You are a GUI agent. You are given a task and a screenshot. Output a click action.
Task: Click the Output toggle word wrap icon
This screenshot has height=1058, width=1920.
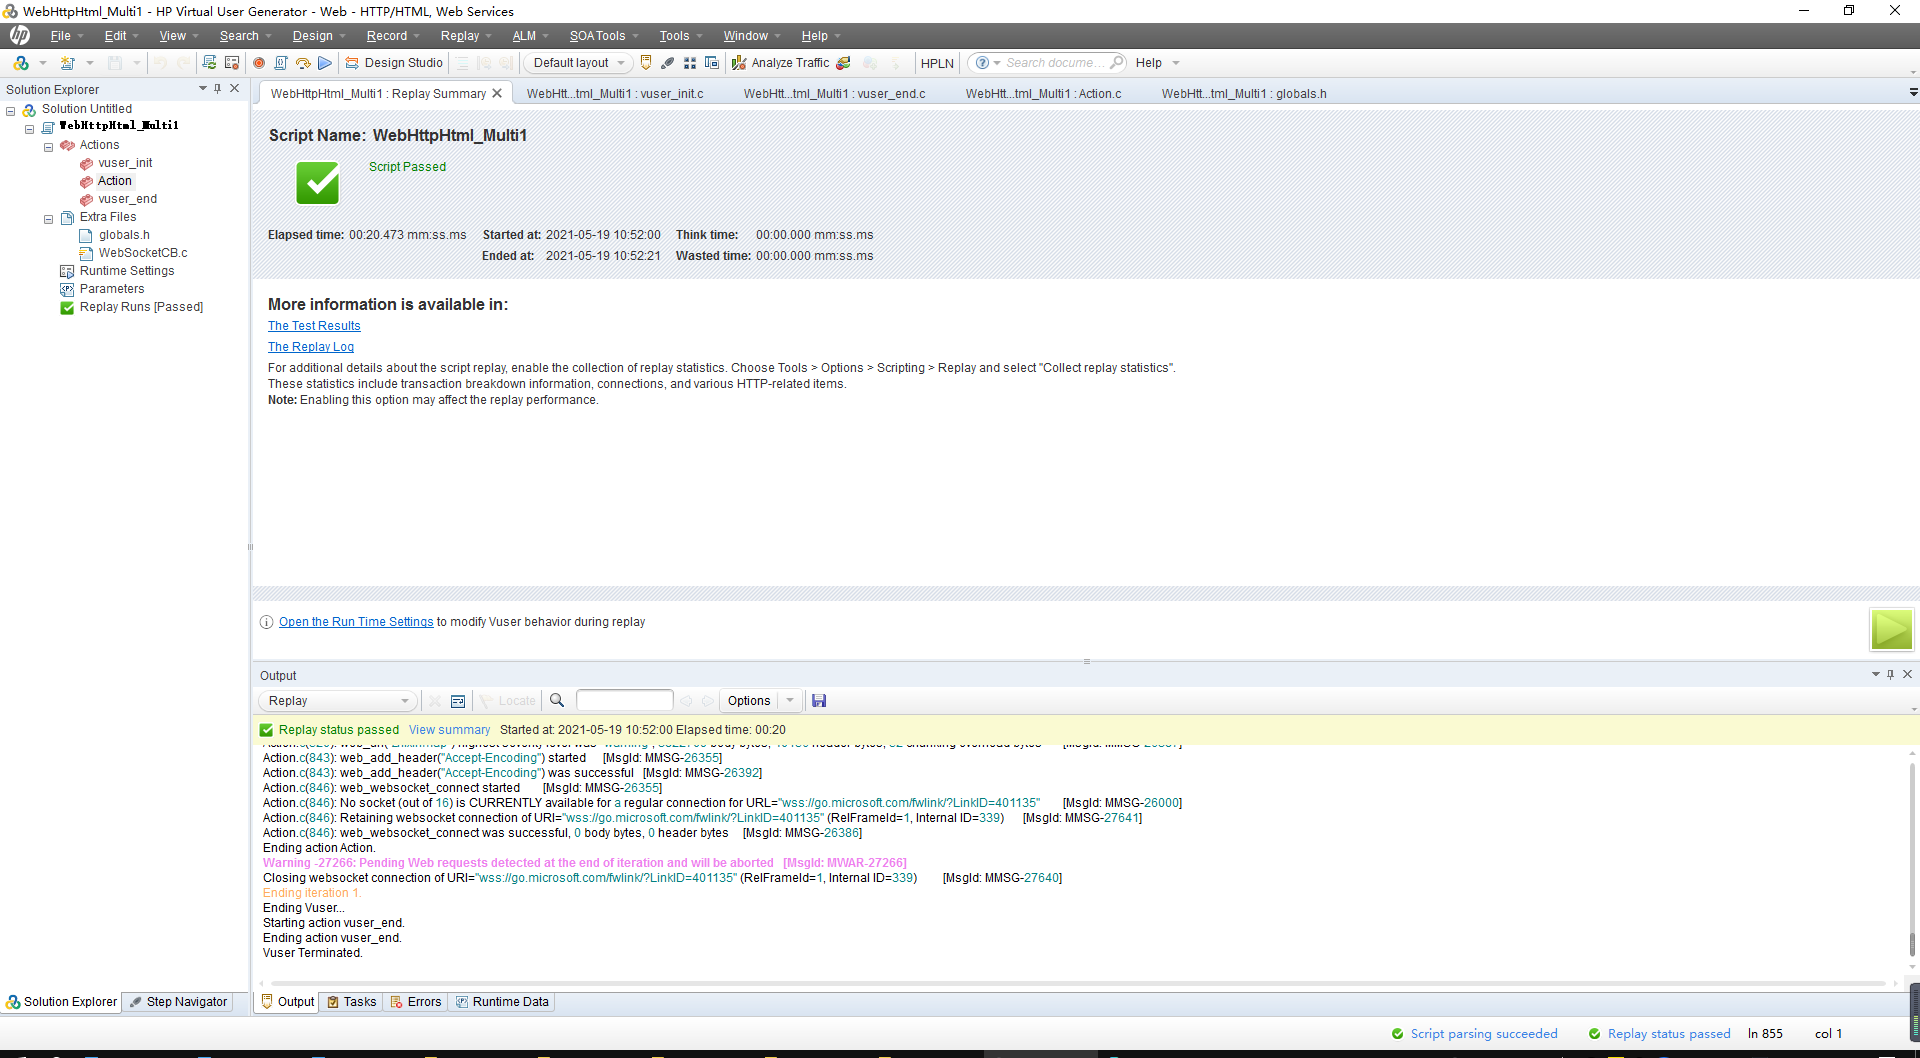458,701
